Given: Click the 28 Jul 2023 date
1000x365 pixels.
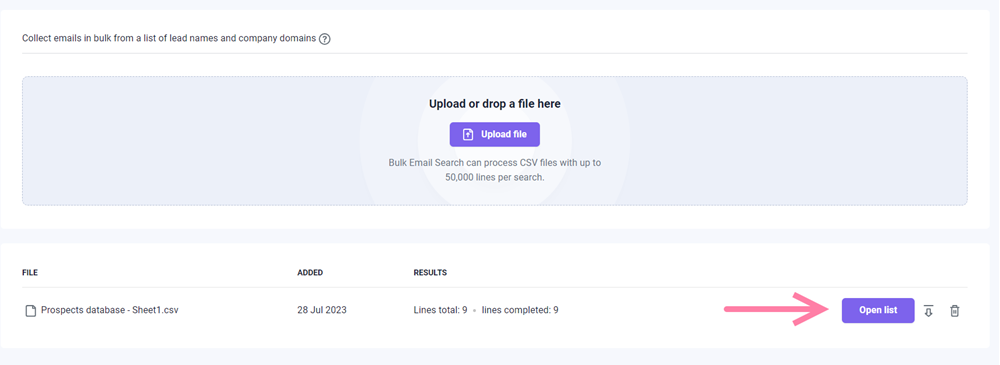Looking at the screenshot, I should pyautogui.click(x=321, y=310).
